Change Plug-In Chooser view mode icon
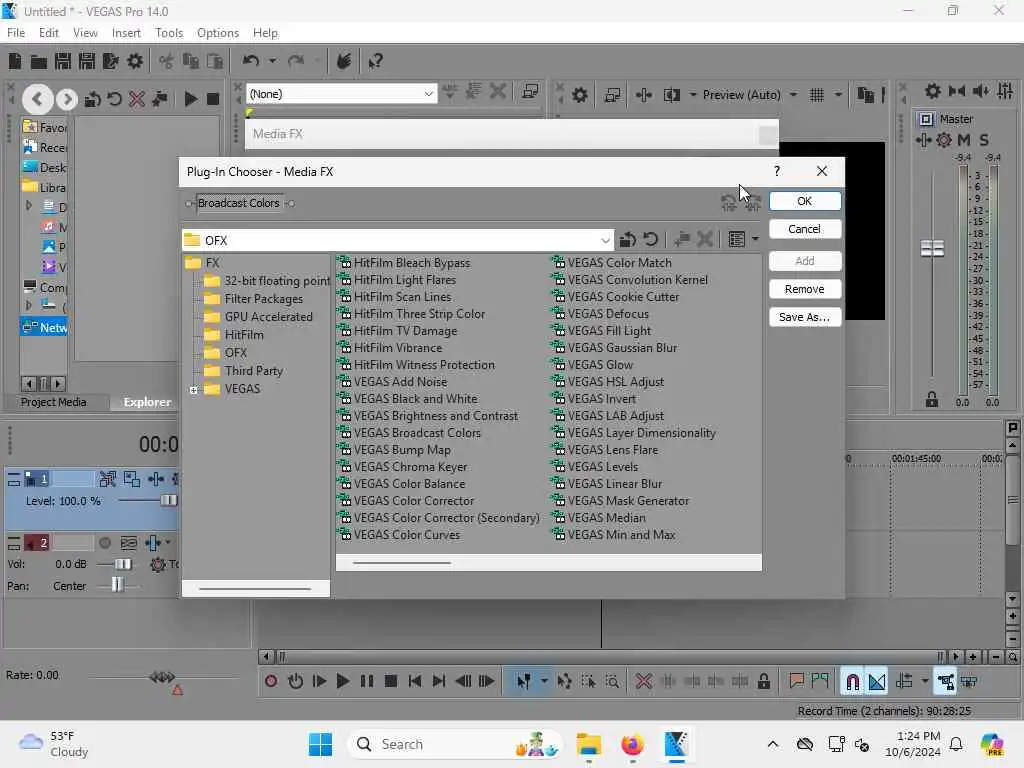Image resolution: width=1024 pixels, height=768 pixels. click(737, 240)
